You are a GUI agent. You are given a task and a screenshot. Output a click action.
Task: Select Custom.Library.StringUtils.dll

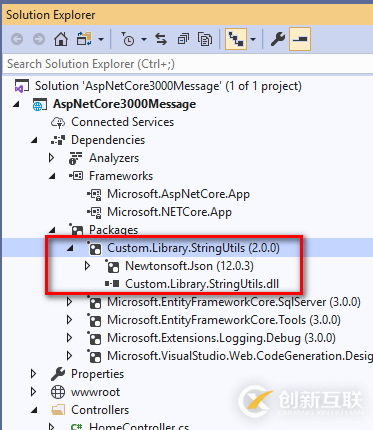click(x=202, y=284)
